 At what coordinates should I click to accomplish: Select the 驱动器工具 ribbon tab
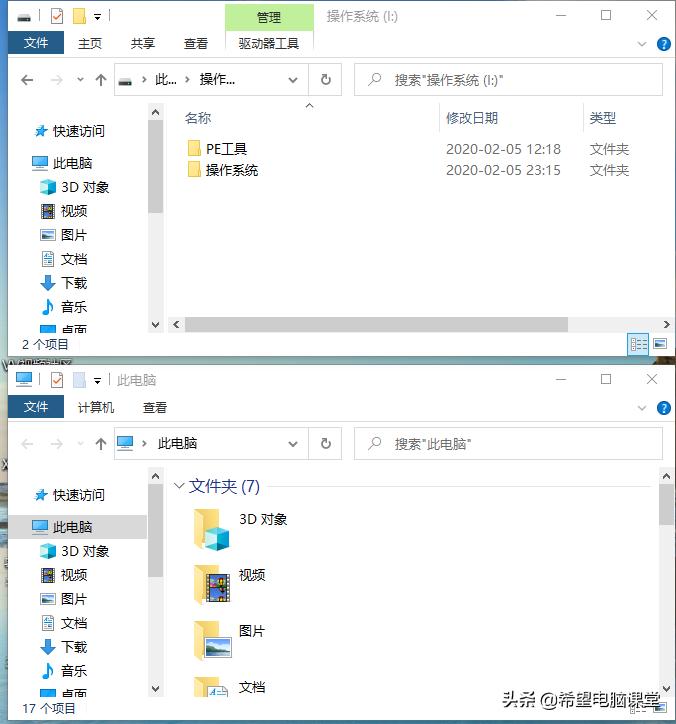pos(269,43)
